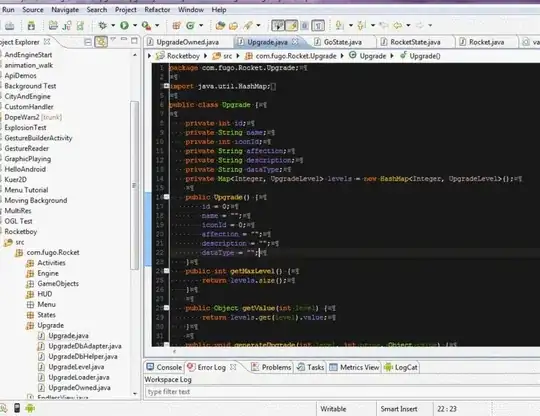Open the Refactor menu
The height and width of the screenshot is (416, 540).
click(x=157, y=10)
